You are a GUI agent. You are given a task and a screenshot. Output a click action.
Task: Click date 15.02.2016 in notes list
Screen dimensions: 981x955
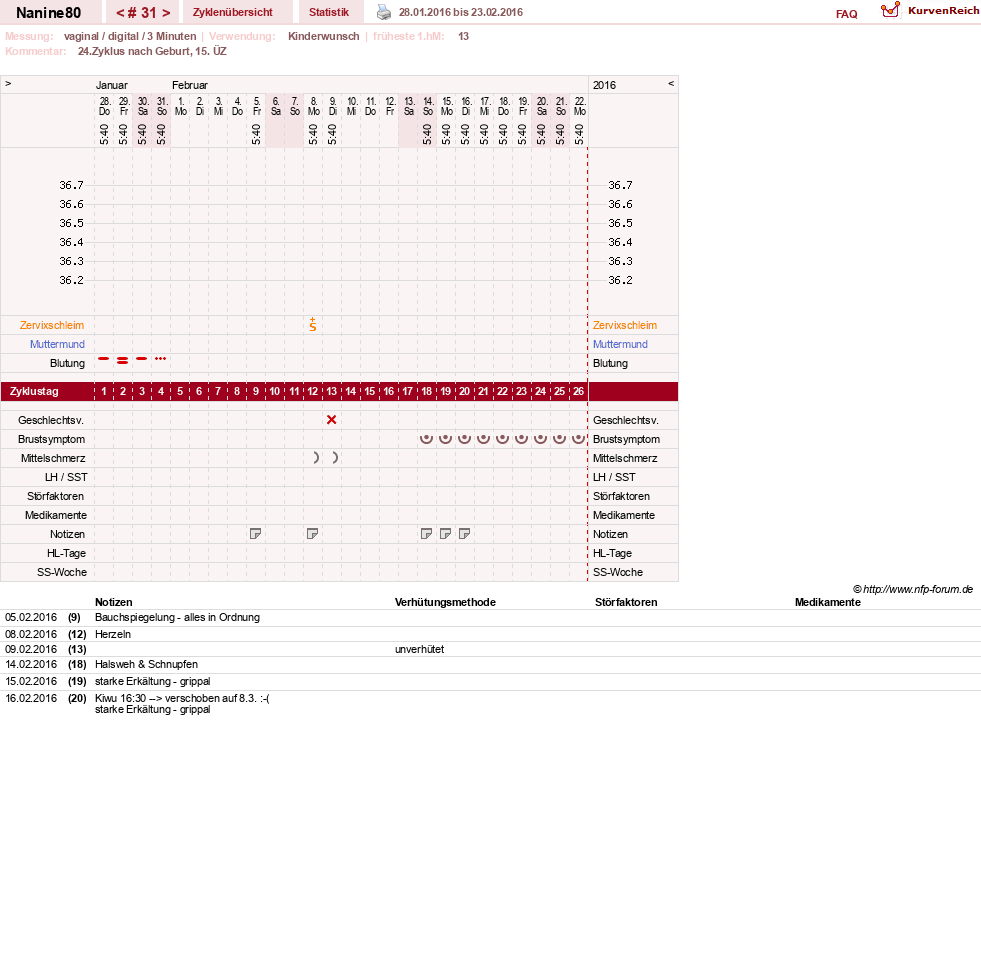click(x=31, y=681)
